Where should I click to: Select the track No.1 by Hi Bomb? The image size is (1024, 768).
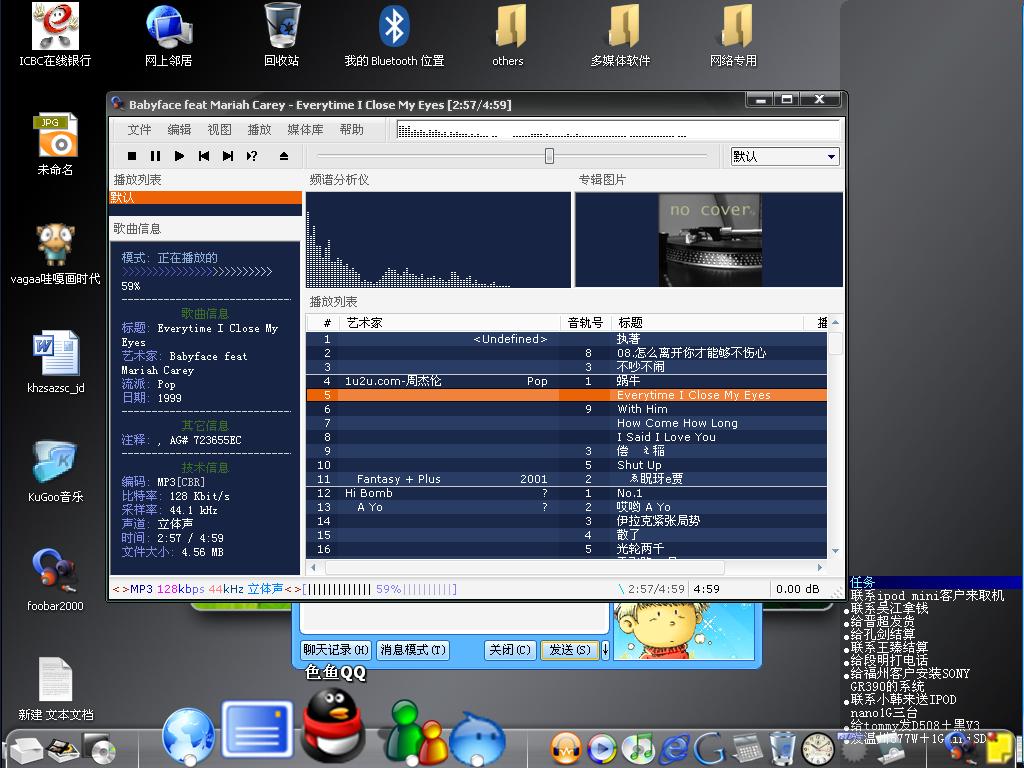pos(566,493)
